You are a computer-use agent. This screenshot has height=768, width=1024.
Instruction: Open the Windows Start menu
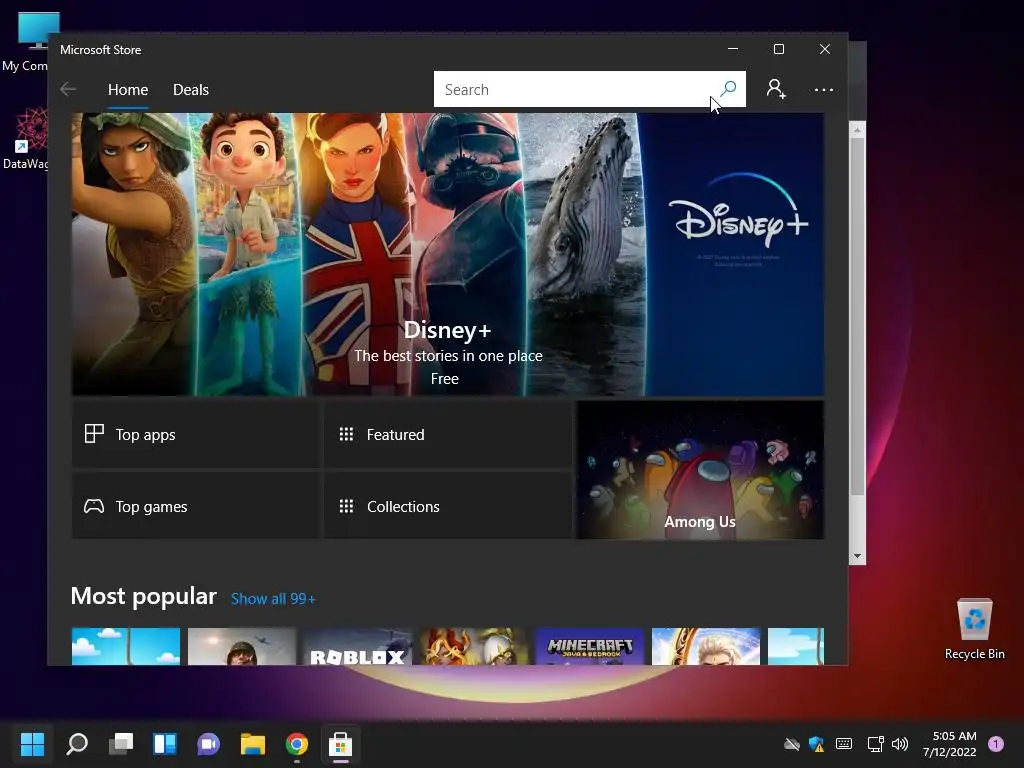32,743
